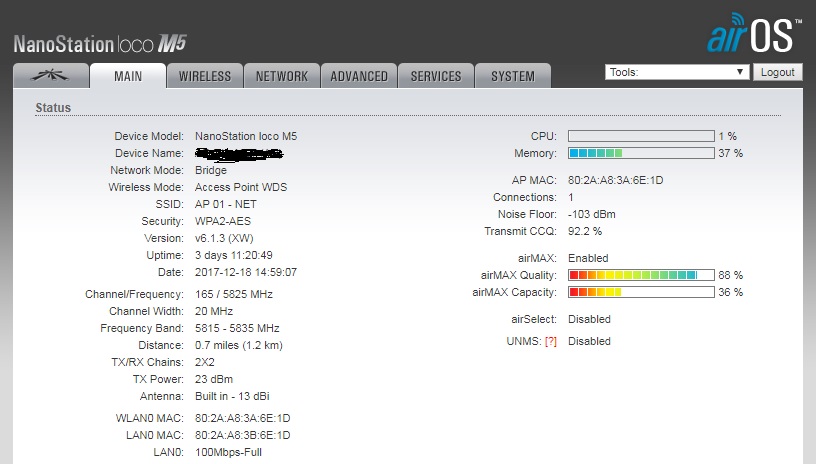The width and height of the screenshot is (816, 464).
Task: Click the Logout button
Action: pyautogui.click(x=777, y=72)
